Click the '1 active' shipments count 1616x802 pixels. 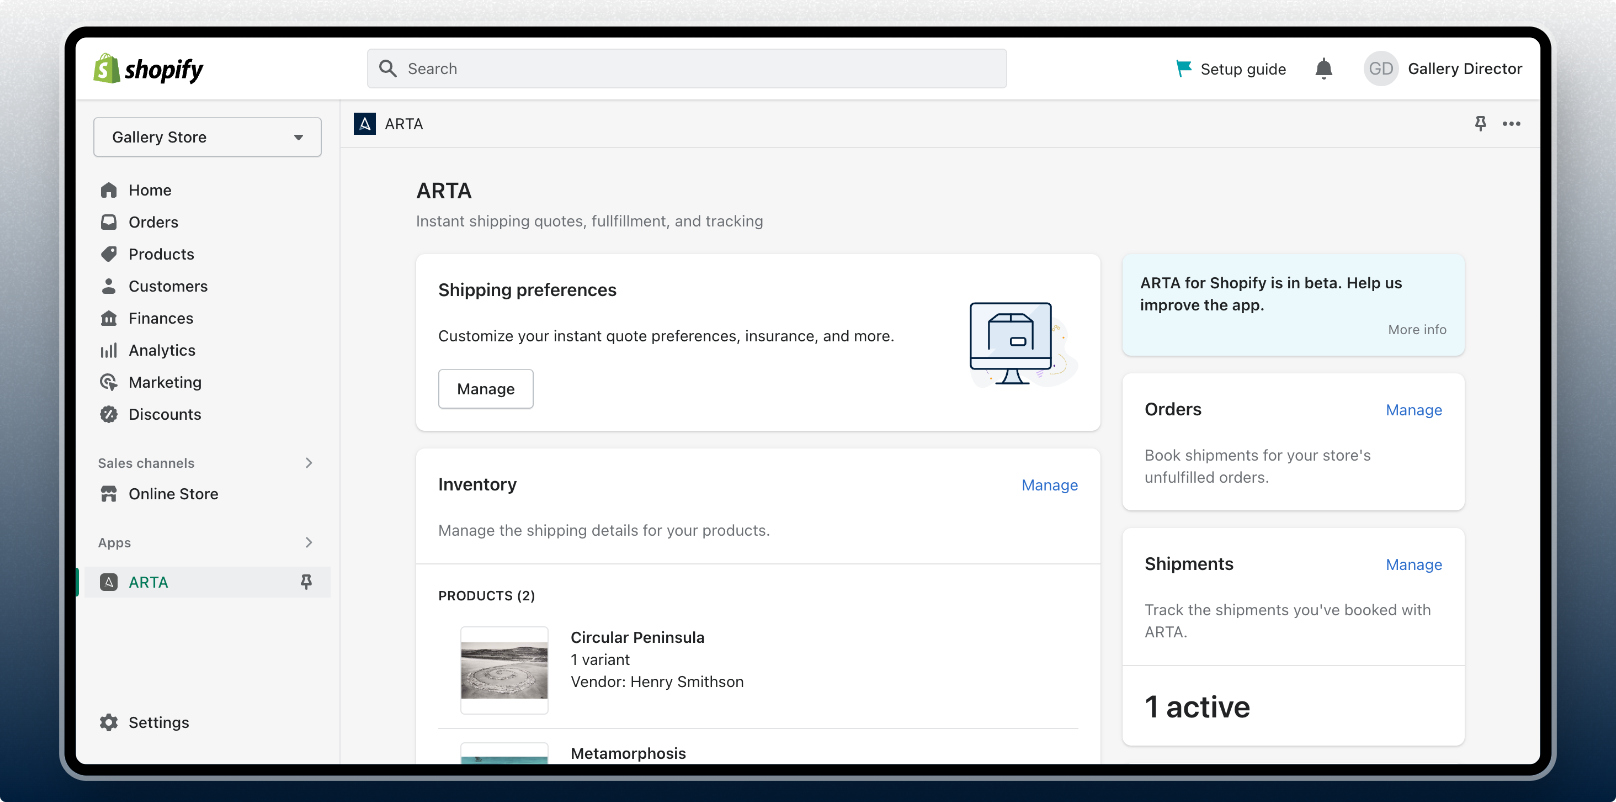pyautogui.click(x=1197, y=707)
